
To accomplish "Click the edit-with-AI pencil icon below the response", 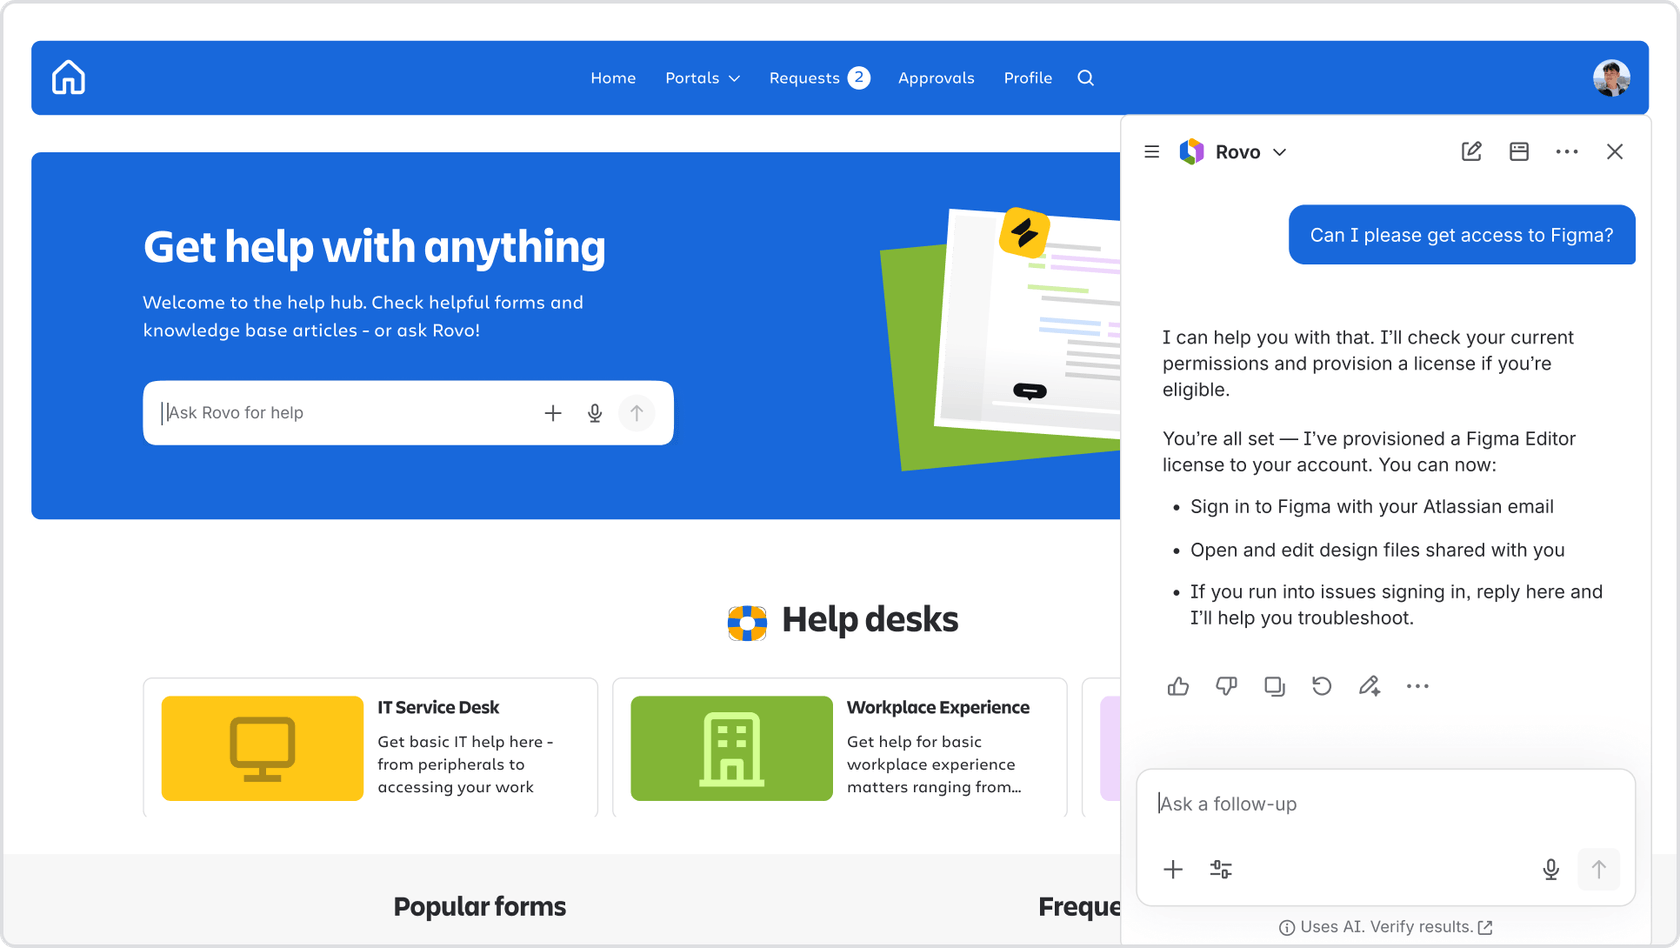I will click(1370, 686).
